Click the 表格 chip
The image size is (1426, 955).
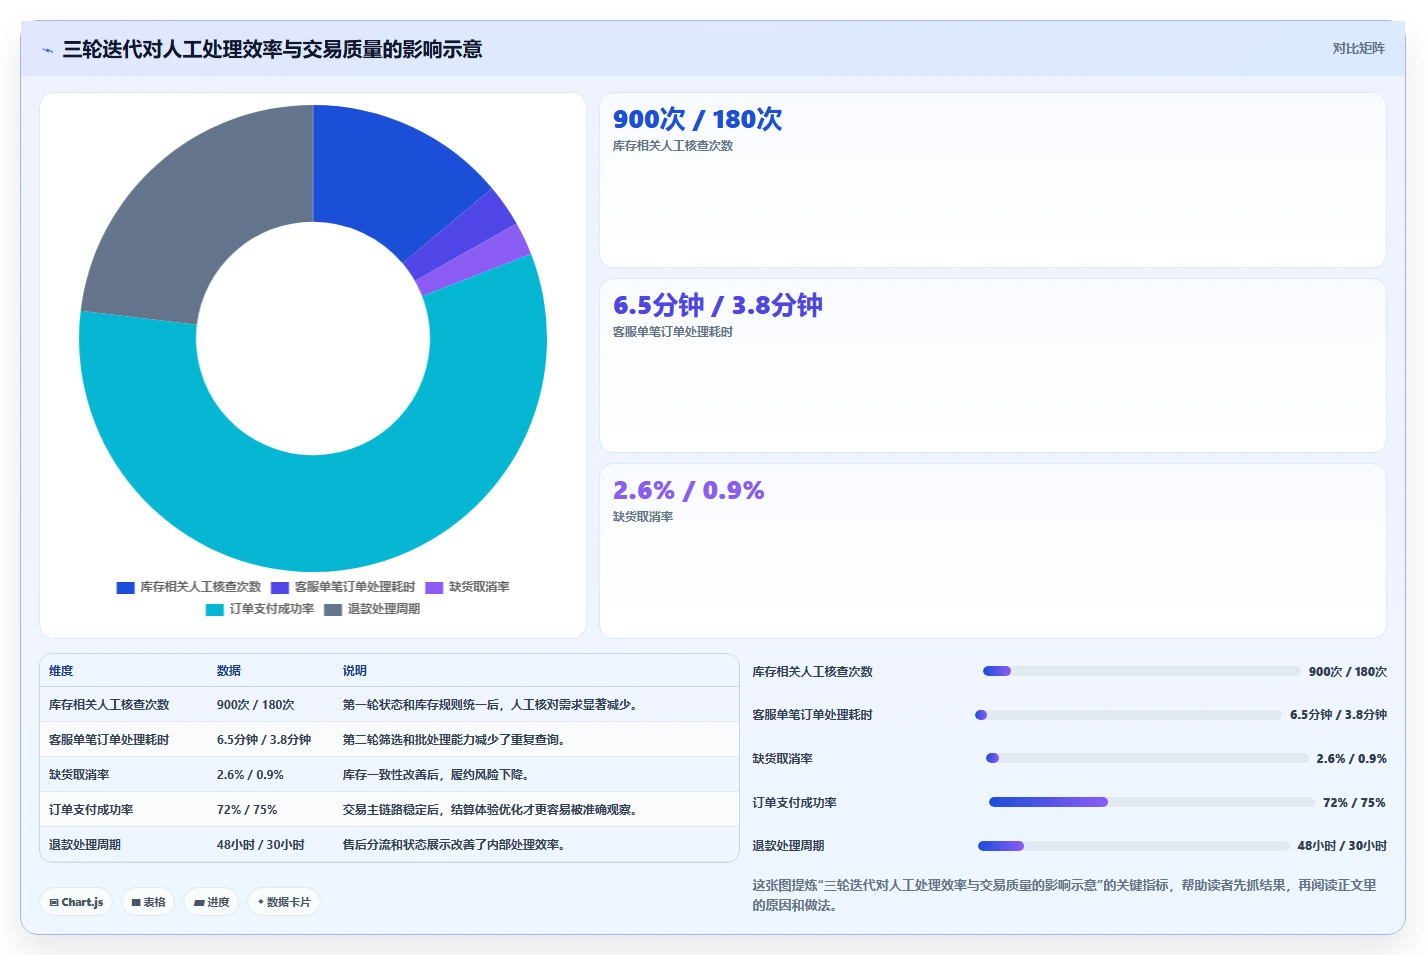[x=148, y=902]
